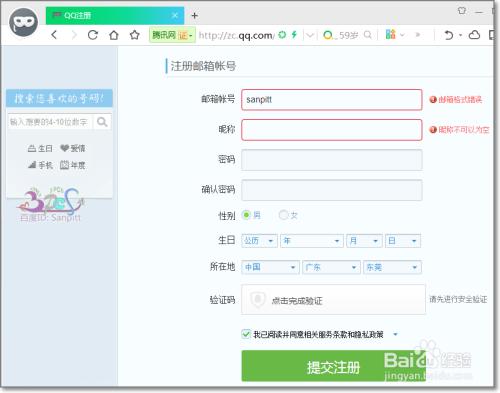Open the 年 birthday year dropdown

pos(312,241)
